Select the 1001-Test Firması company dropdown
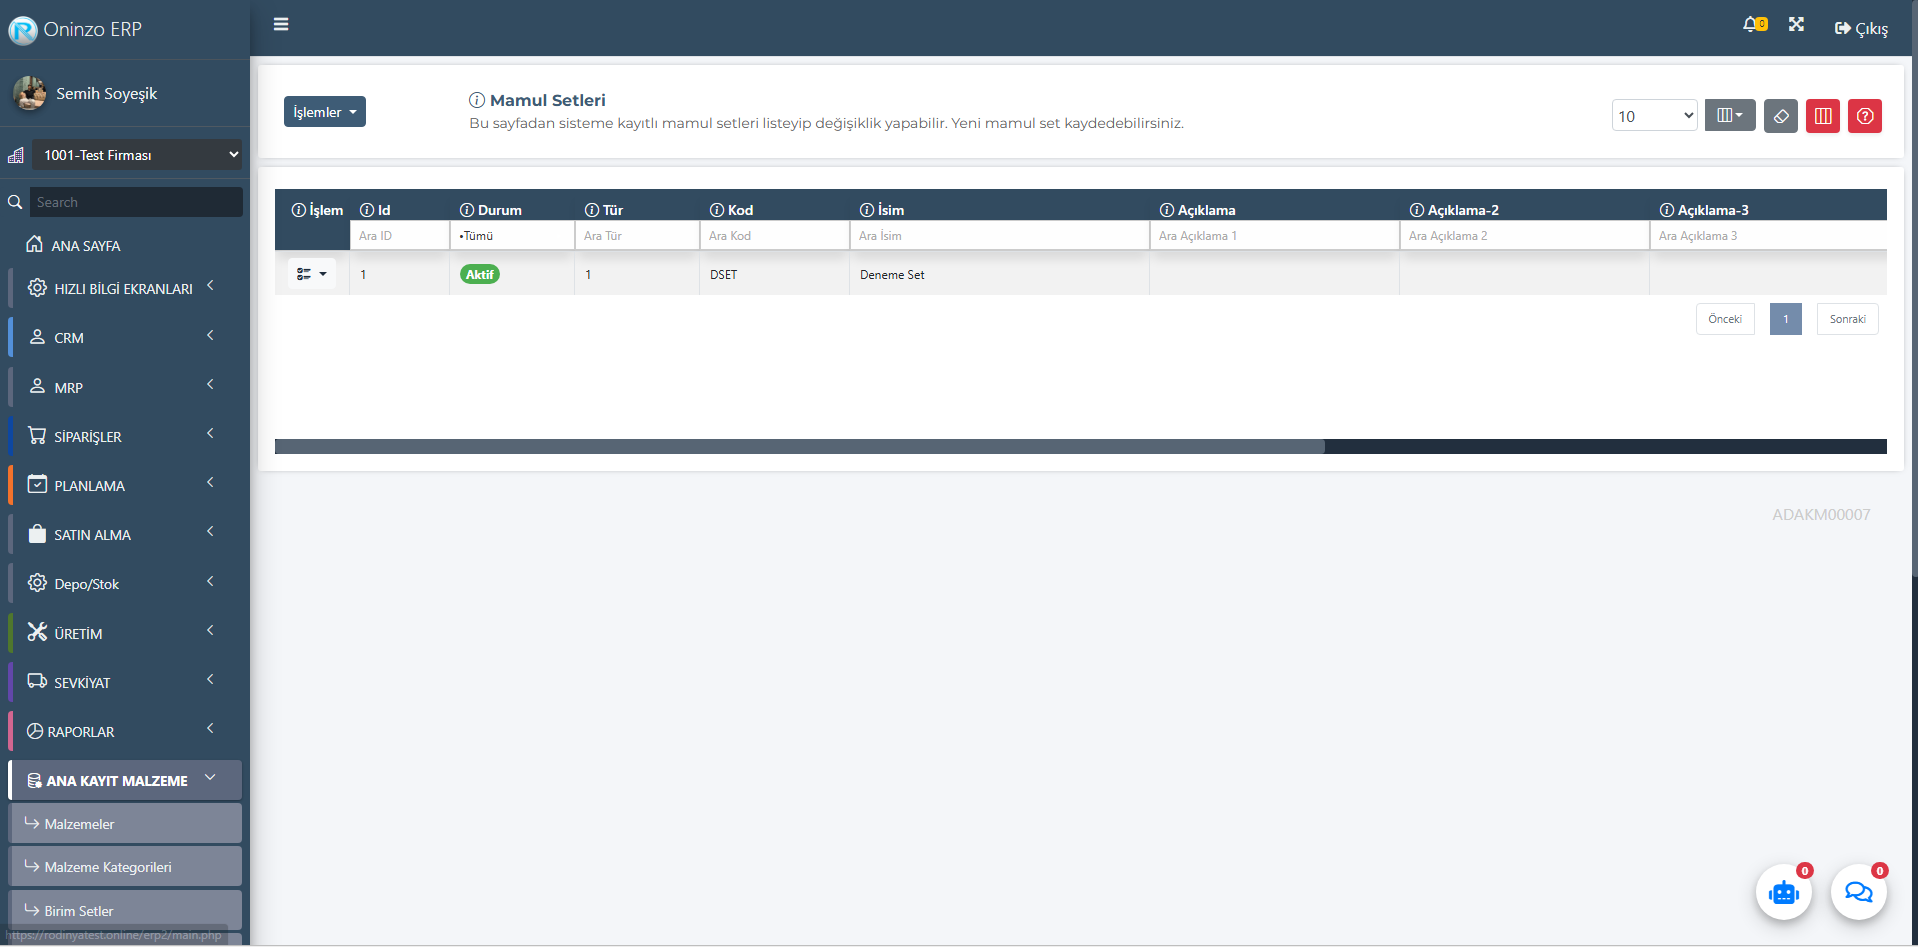This screenshot has height=947, width=1918. 136,155
